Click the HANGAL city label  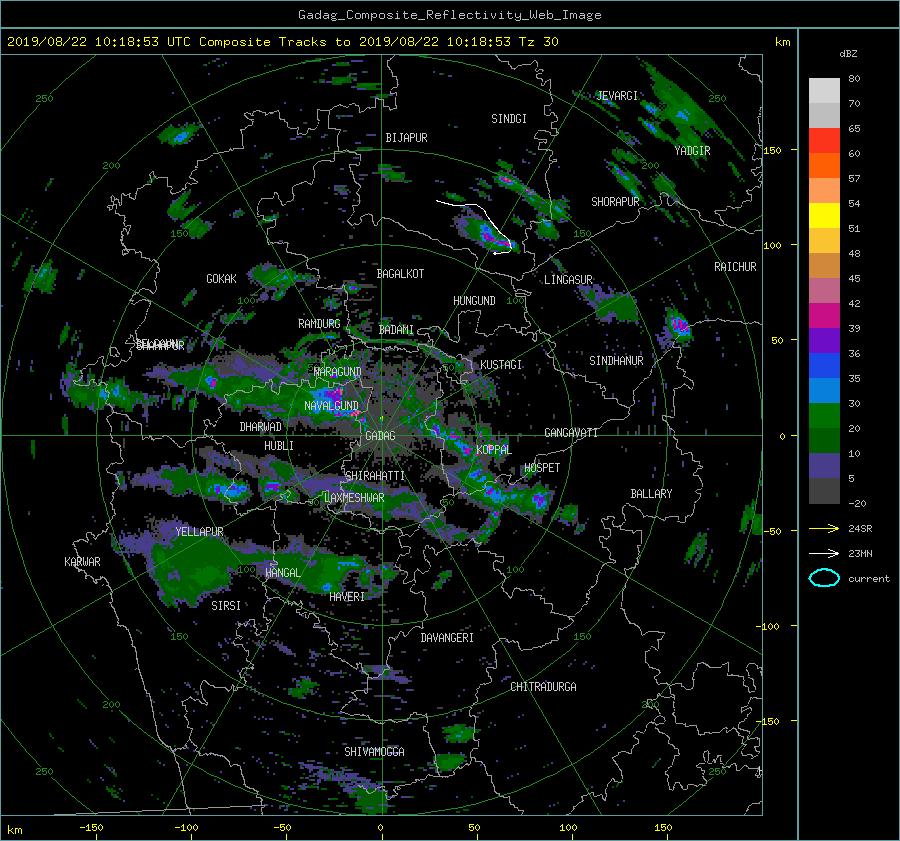pyautogui.click(x=283, y=573)
